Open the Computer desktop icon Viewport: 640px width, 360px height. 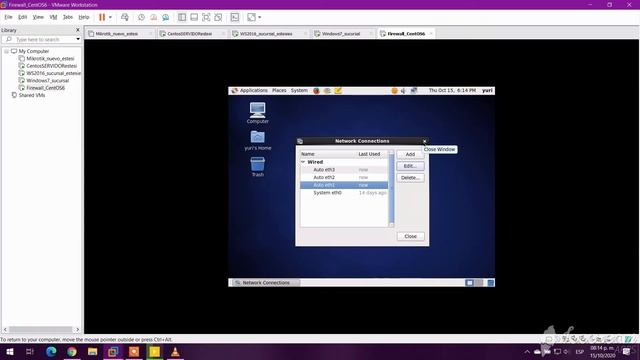click(x=258, y=113)
